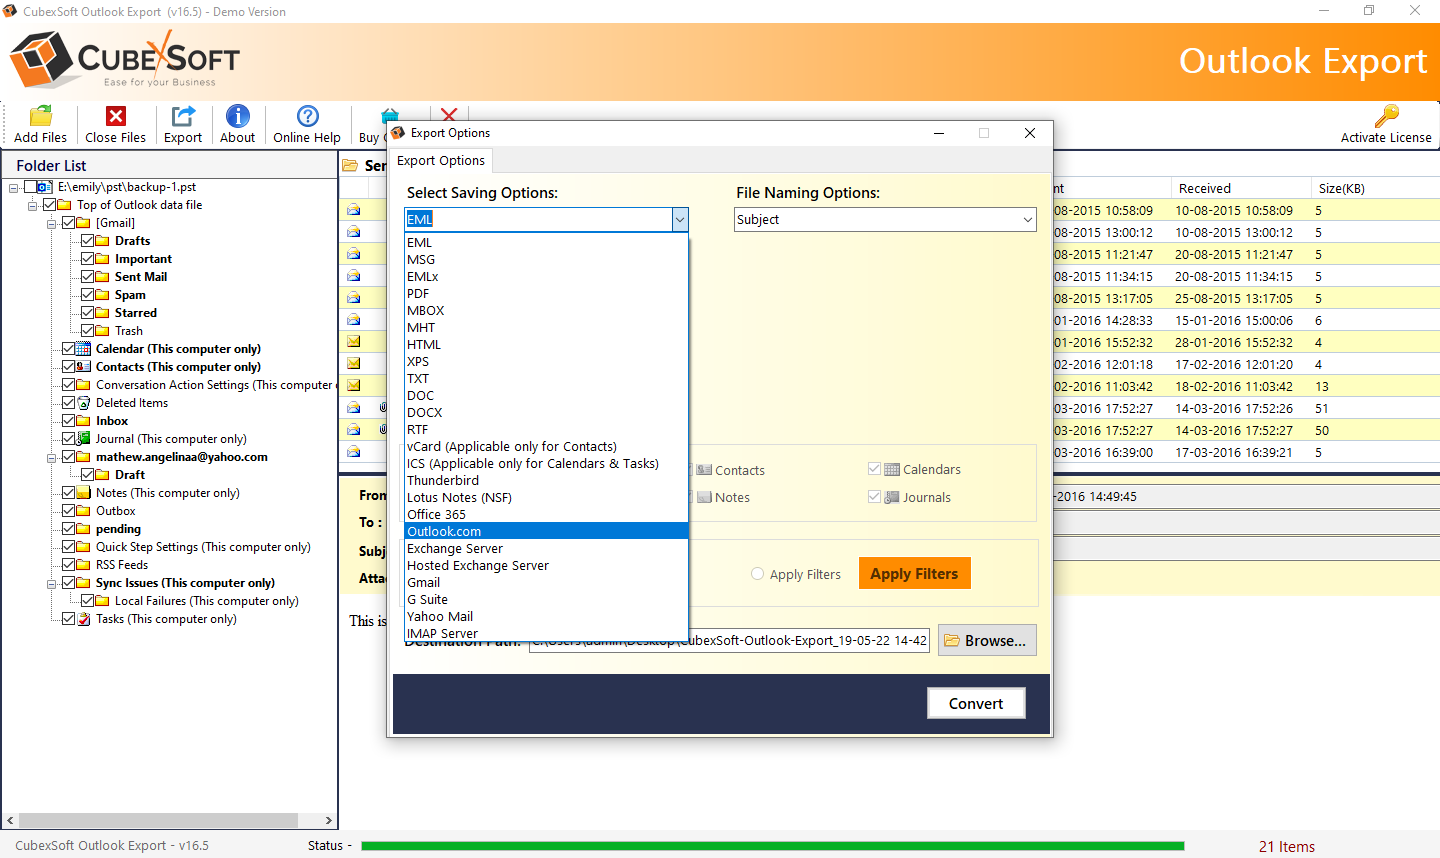Screen dimensions: 1440x858
Task: Click the Browse button for destination
Action: (x=985, y=640)
